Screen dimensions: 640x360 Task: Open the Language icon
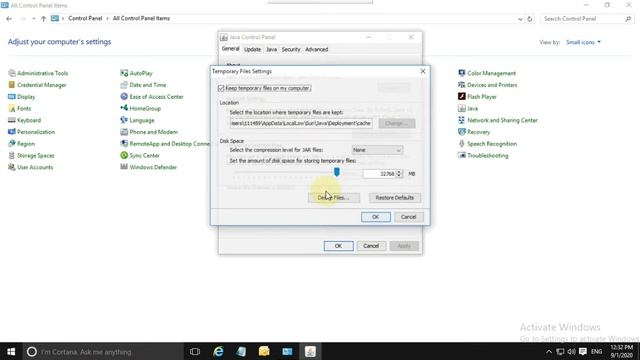point(137,120)
